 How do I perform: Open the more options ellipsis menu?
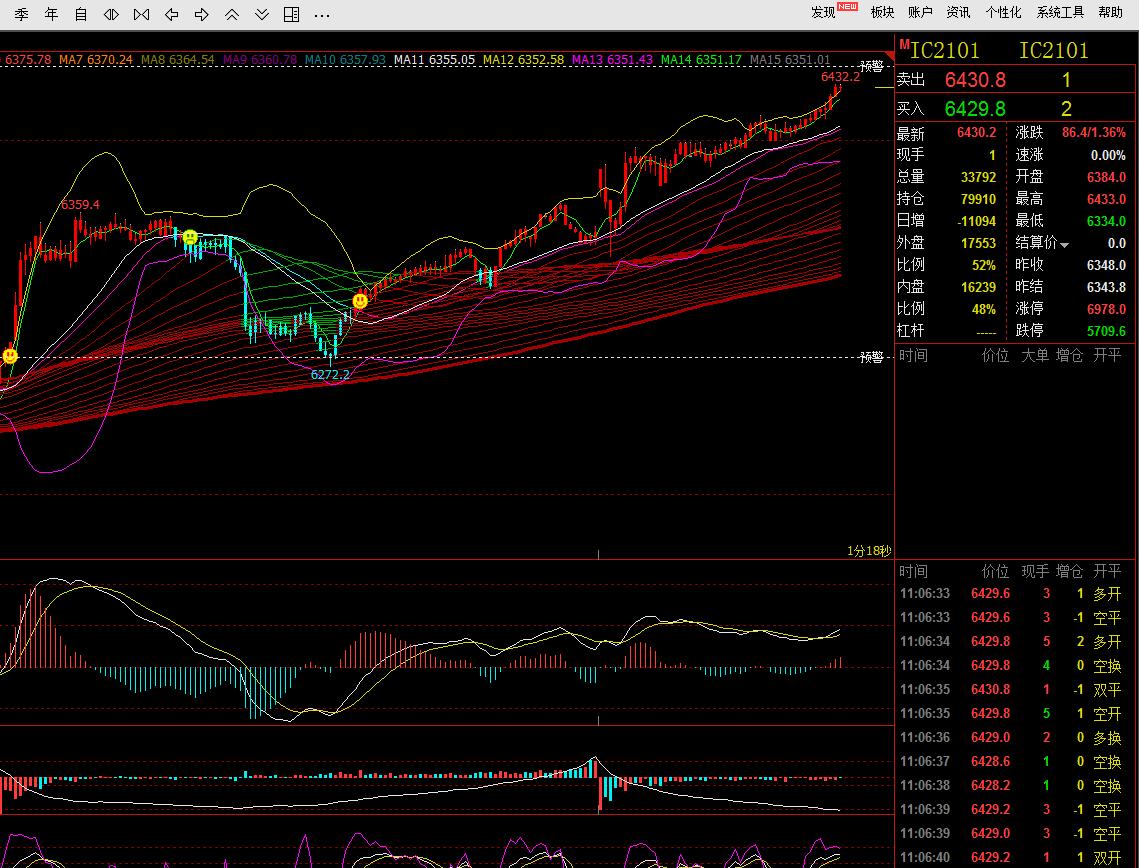pyautogui.click(x=322, y=15)
